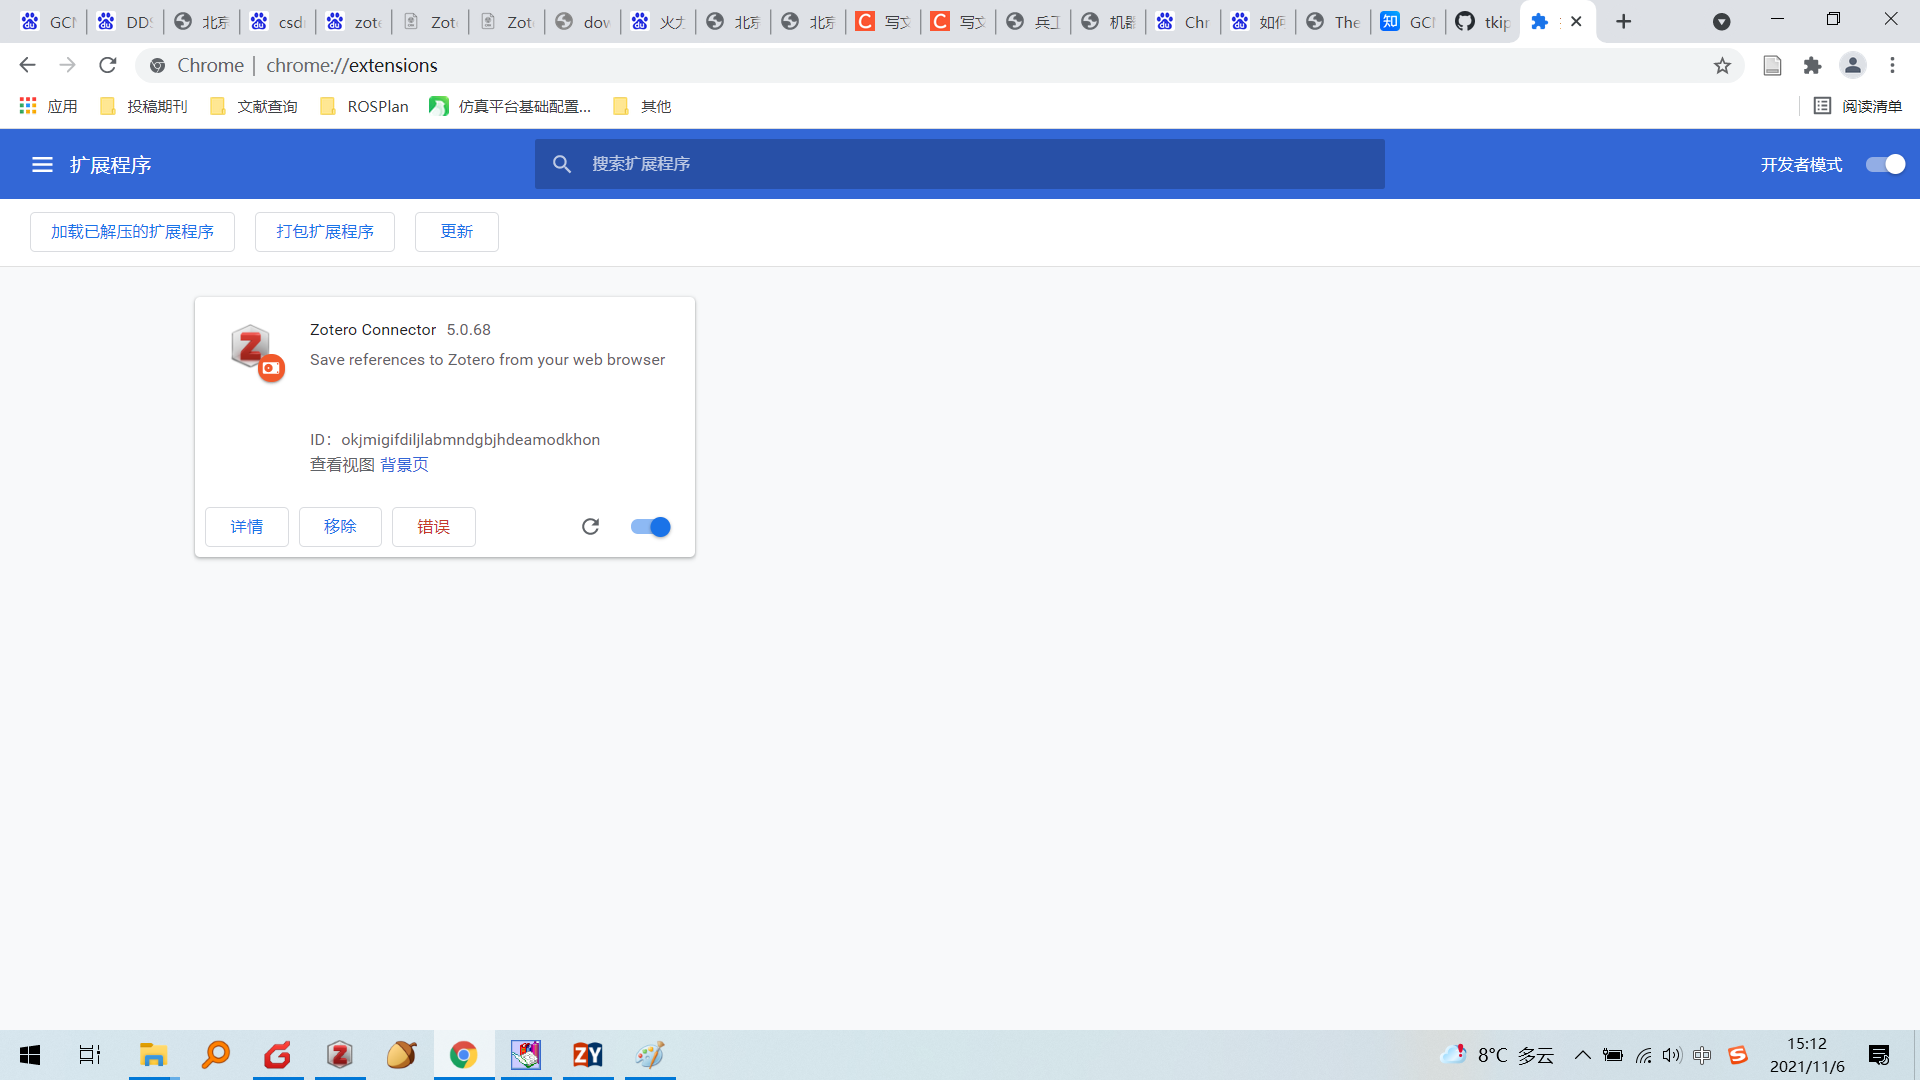Open Windows Task View
The height and width of the screenshot is (1080, 1920).
tap(90, 1055)
